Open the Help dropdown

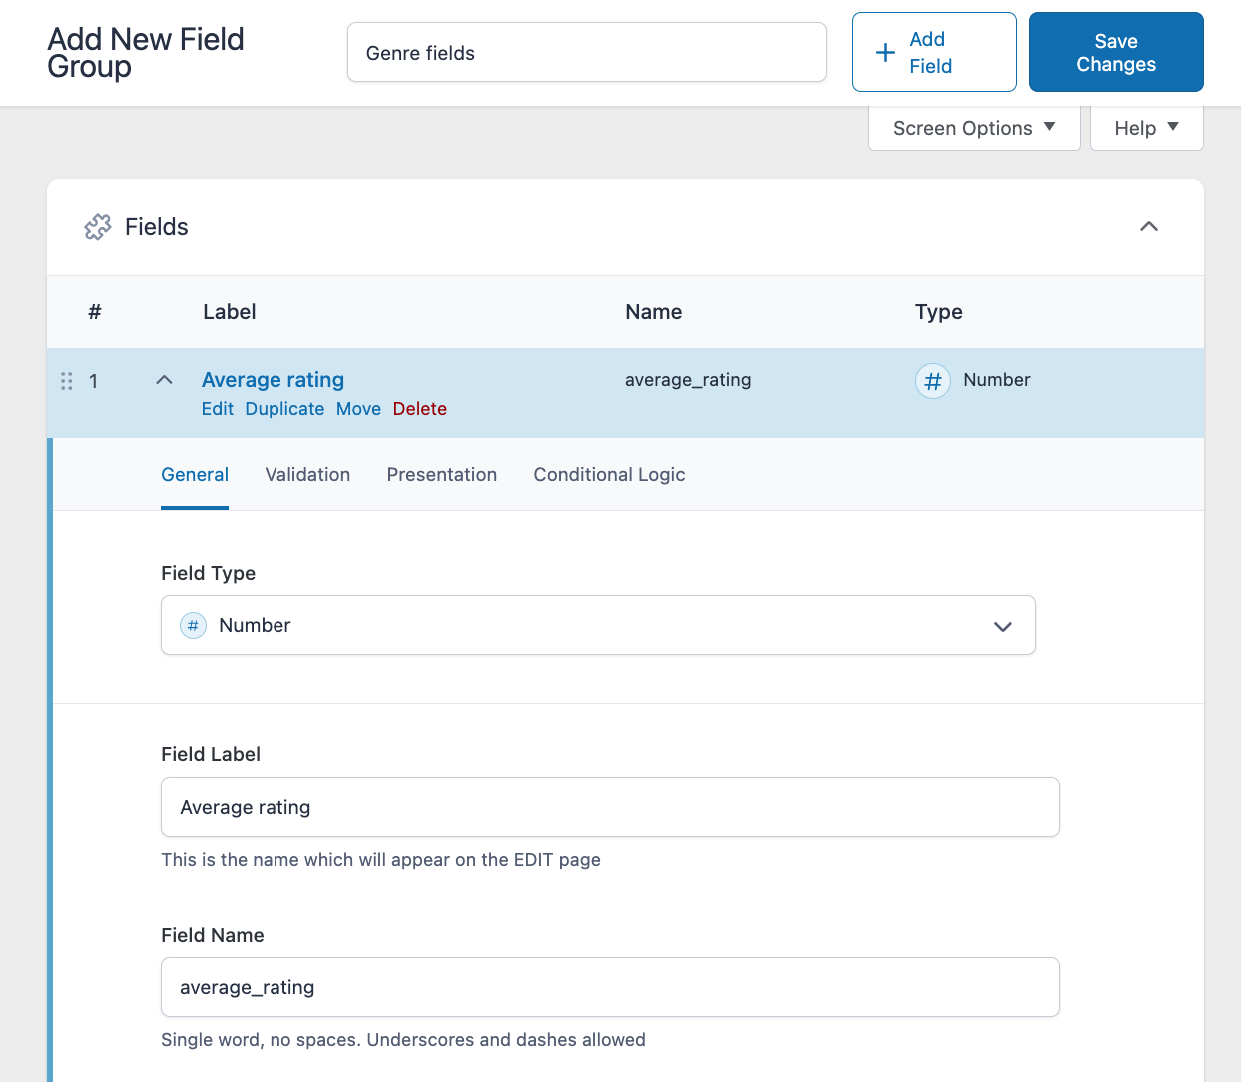point(1146,128)
